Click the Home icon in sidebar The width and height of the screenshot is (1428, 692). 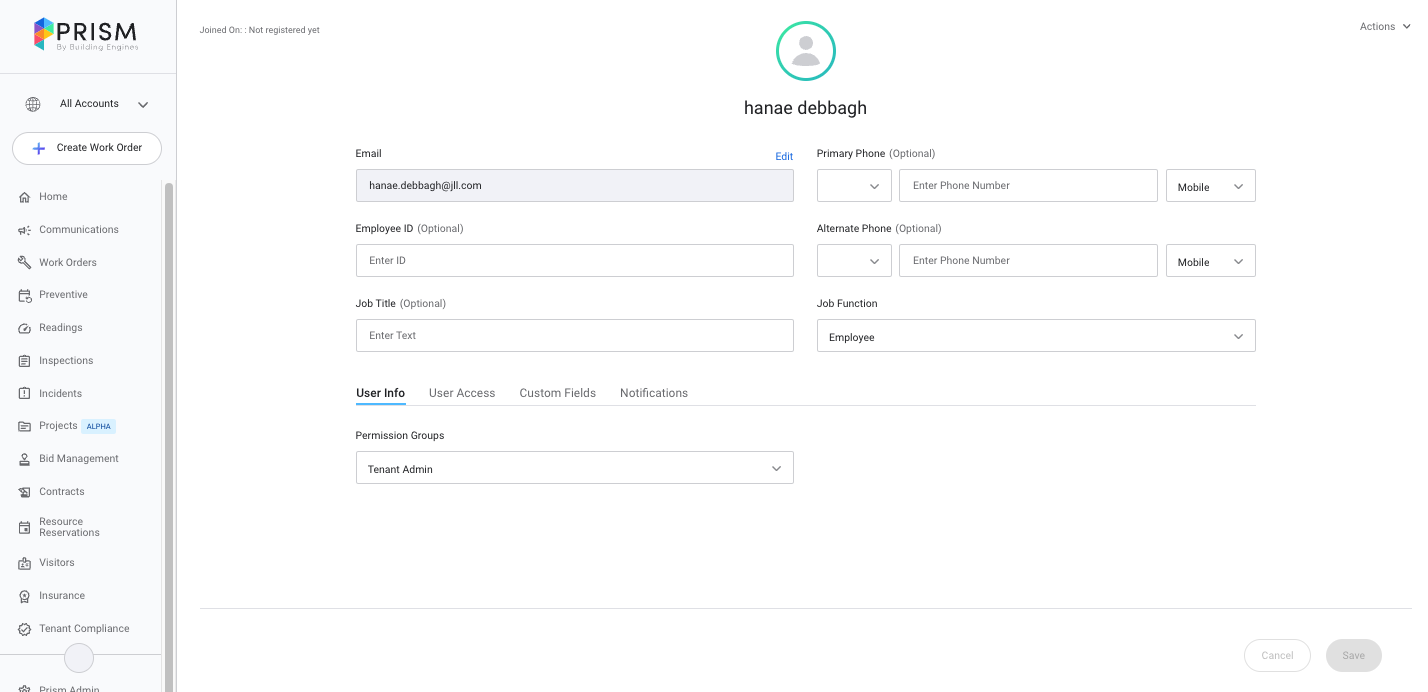[25, 197]
